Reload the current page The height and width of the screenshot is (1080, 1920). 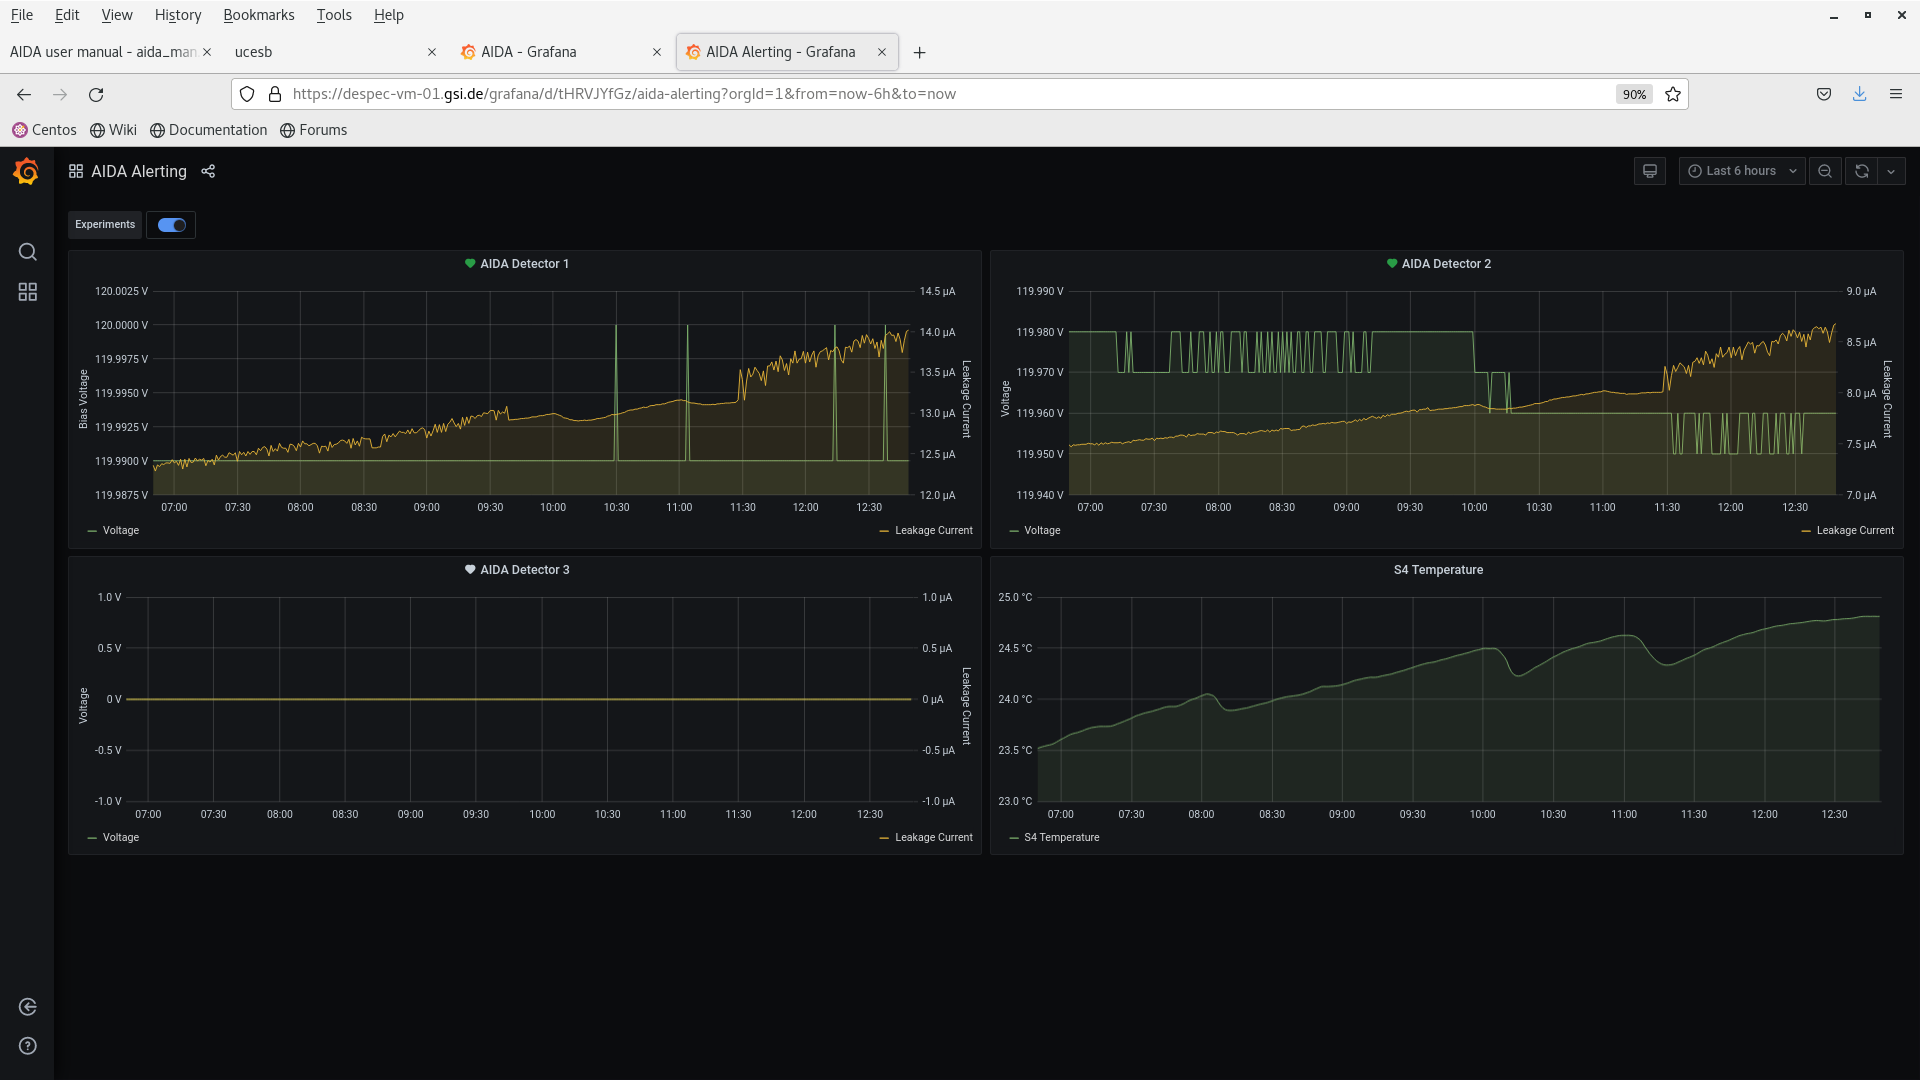click(96, 94)
